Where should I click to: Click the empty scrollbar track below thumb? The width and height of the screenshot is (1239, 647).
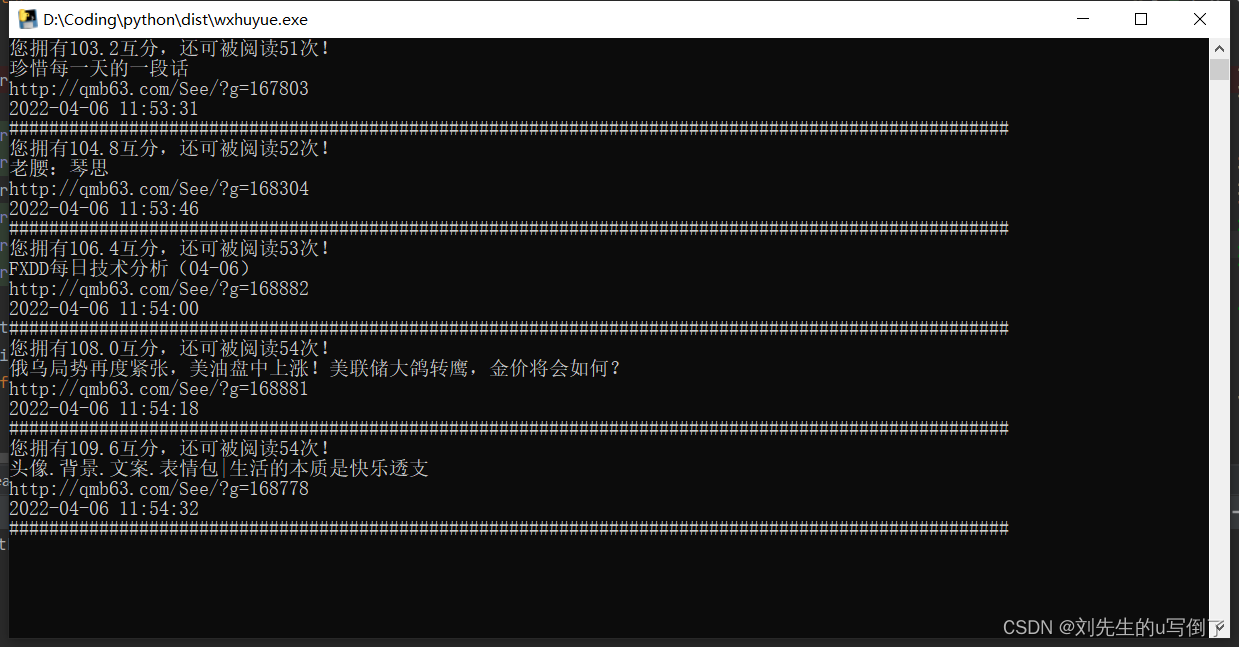pos(1219,348)
